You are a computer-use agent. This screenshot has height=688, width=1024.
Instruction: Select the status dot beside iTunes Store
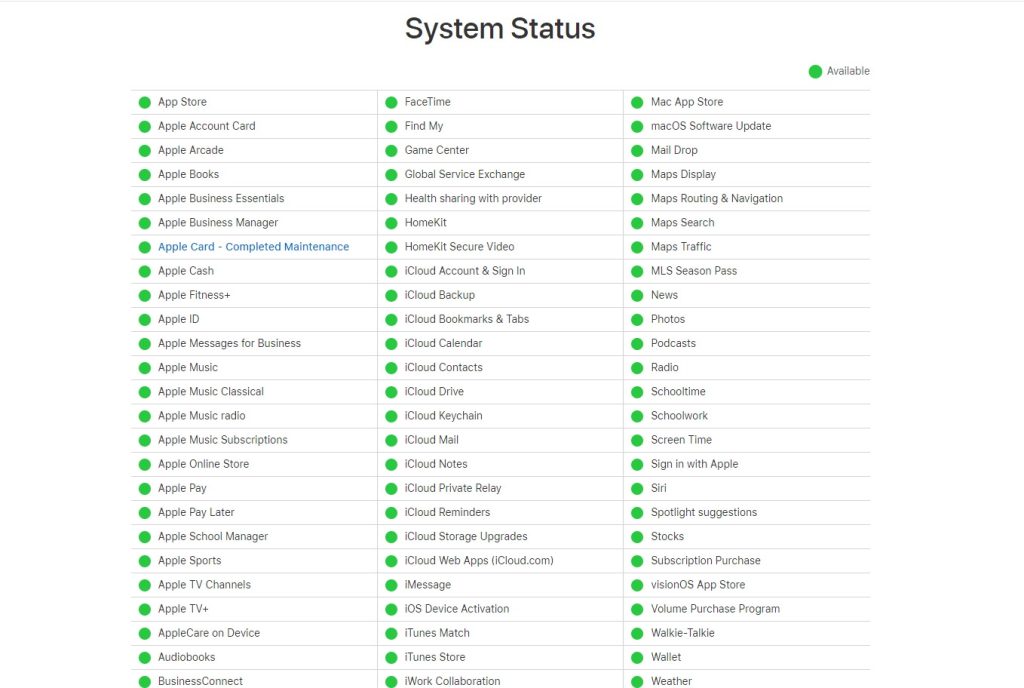[x=391, y=658]
